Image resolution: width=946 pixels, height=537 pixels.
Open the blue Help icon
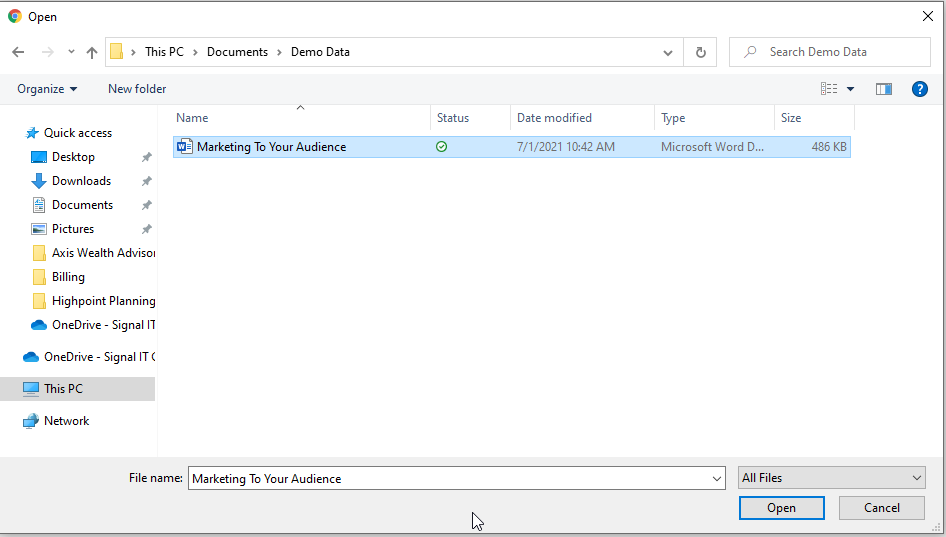(919, 89)
